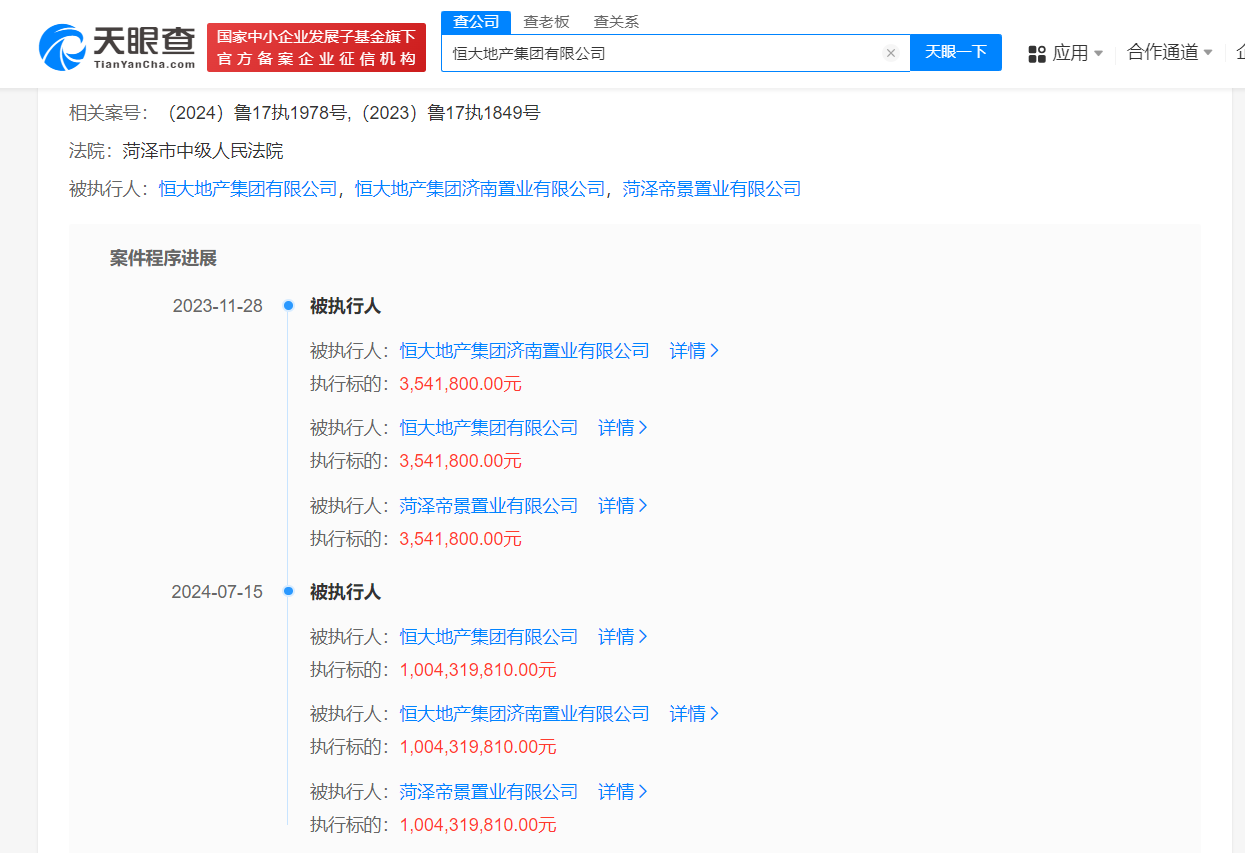This screenshot has width=1245, height=853.
Task: Open the 合作通道 dropdown menu
Action: (x=1169, y=53)
